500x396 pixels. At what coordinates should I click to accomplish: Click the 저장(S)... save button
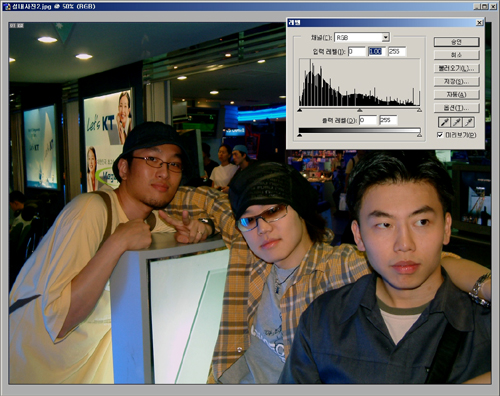pyautogui.click(x=456, y=81)
